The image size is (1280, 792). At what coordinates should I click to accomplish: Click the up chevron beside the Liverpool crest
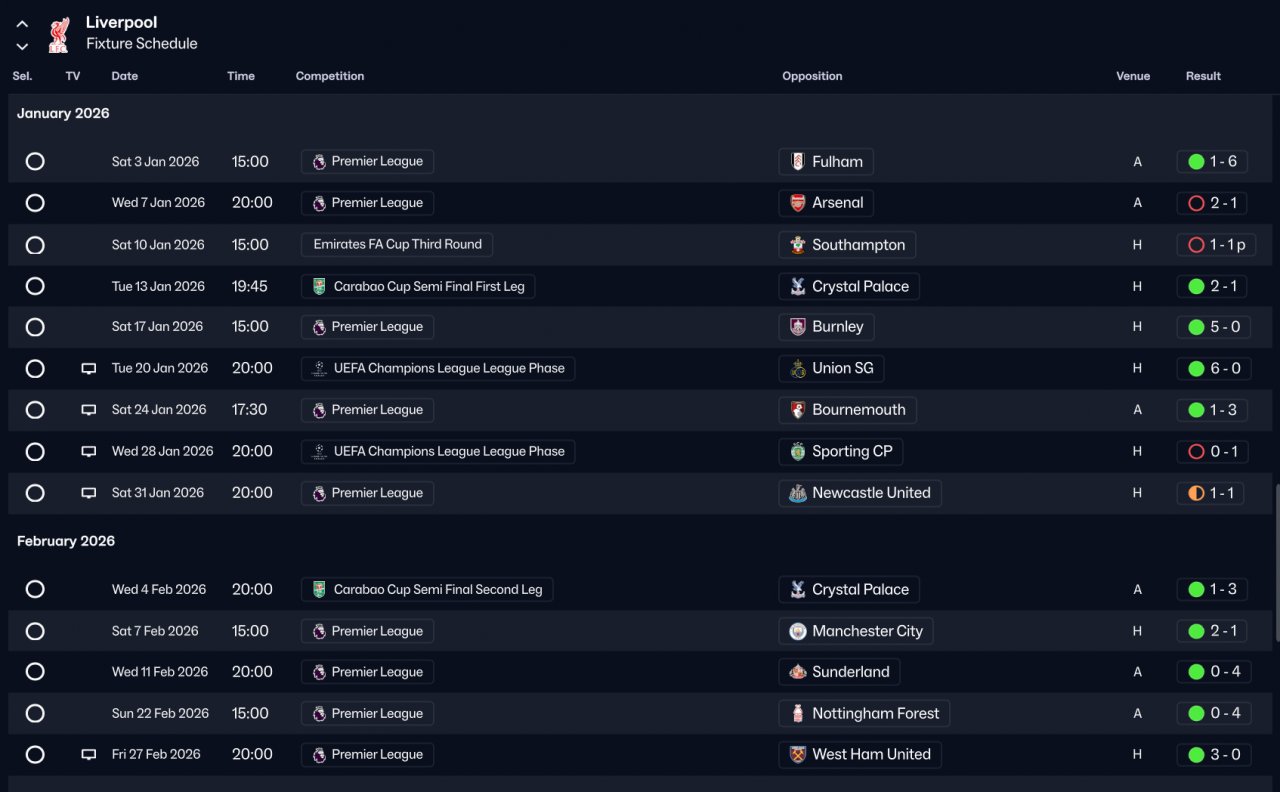click(22, 24)
